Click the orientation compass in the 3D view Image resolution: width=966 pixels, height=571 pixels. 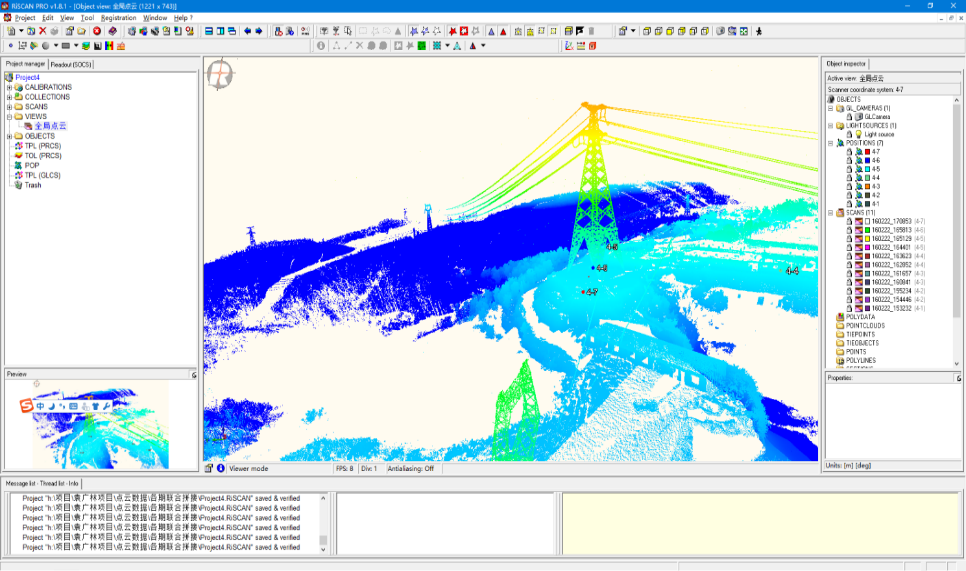tap(219, 75)
